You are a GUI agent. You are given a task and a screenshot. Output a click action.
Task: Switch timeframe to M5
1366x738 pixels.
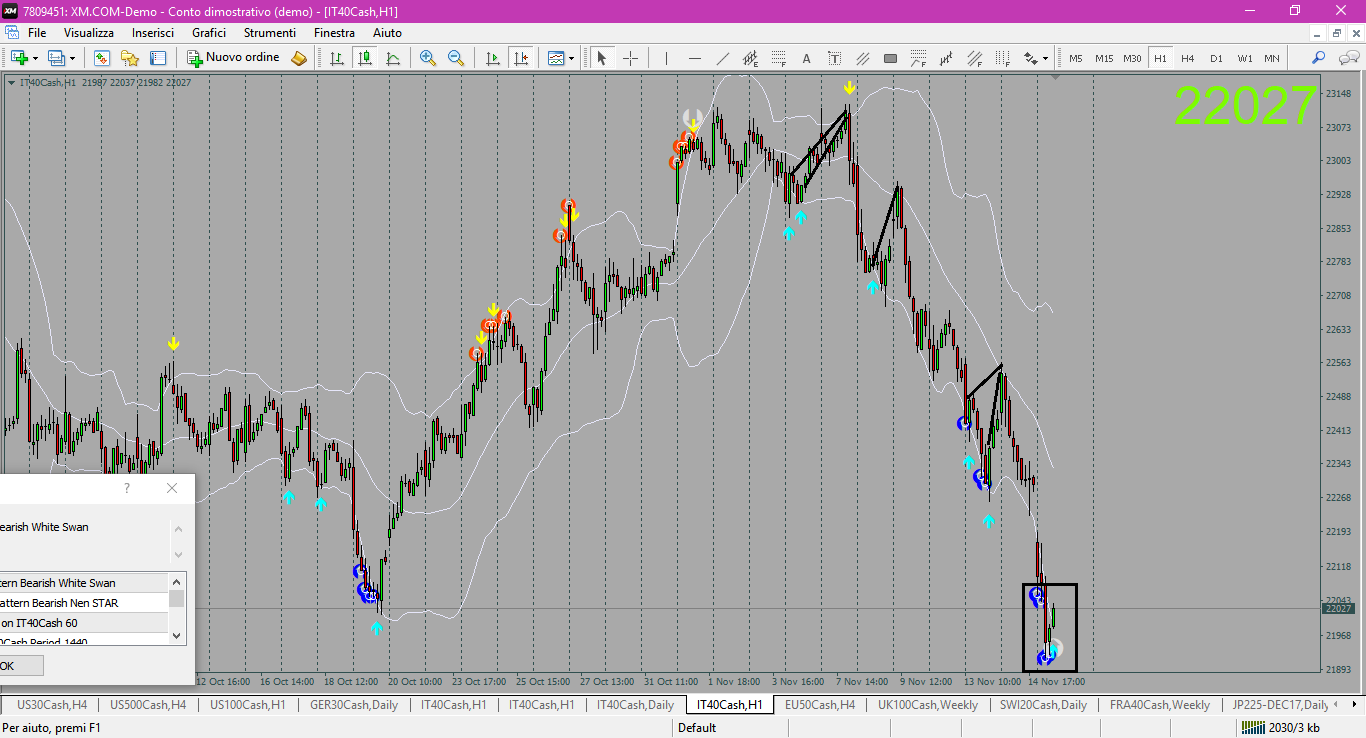[1076, 58]
